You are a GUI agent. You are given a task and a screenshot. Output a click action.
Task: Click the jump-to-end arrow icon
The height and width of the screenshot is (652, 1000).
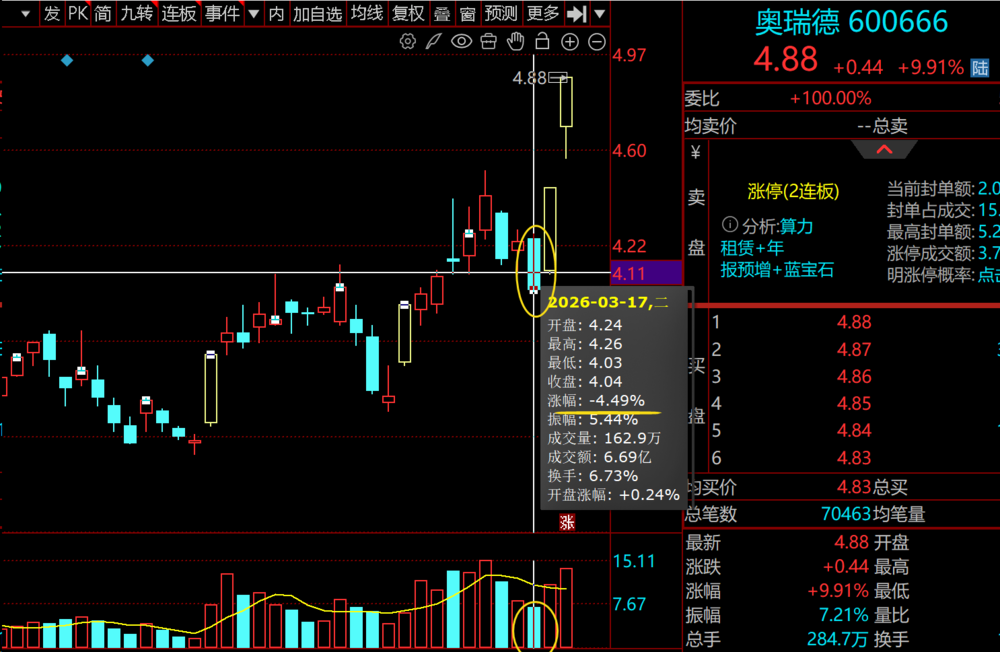[x=576, y=14]
